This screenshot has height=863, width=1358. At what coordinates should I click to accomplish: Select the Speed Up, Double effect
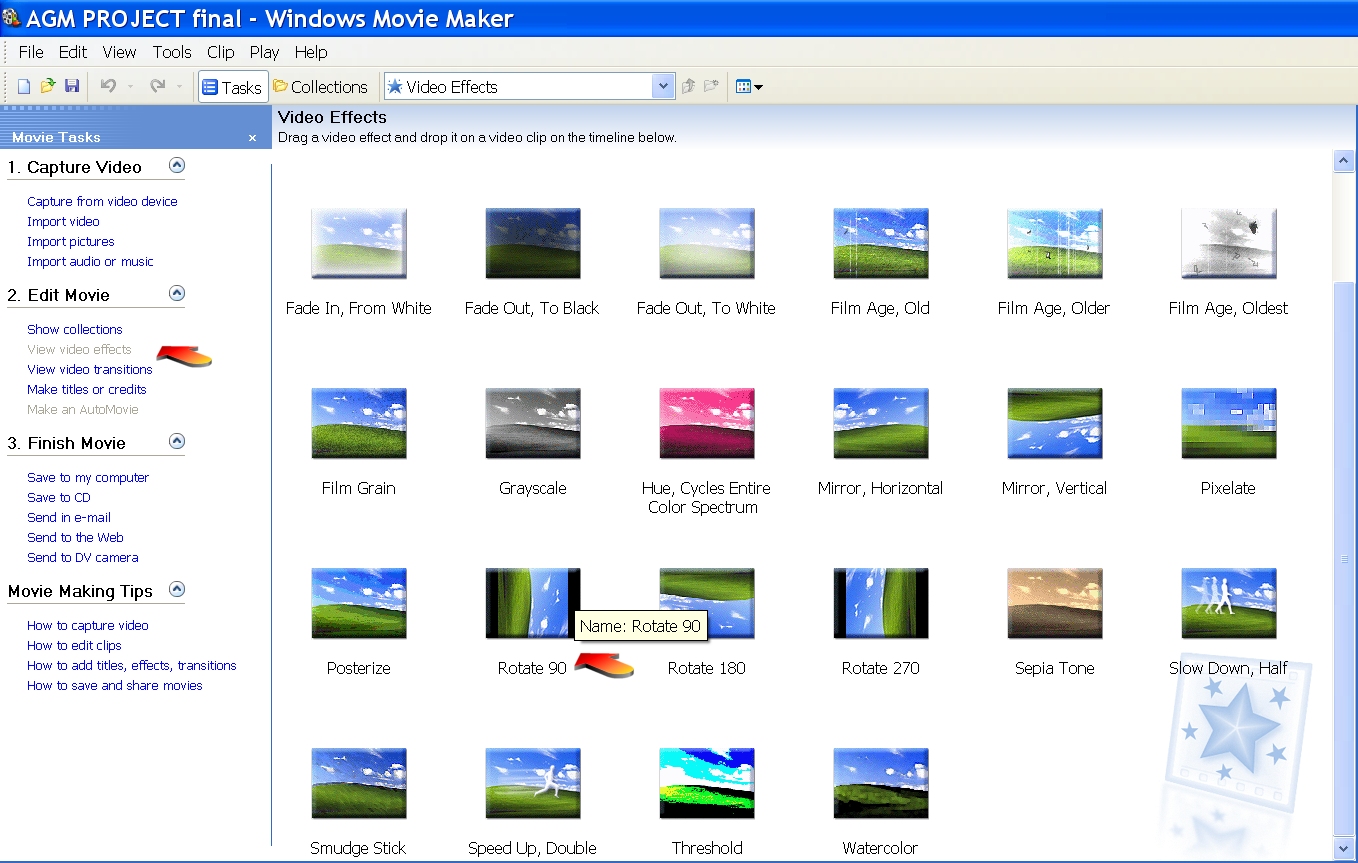[533, 783]
